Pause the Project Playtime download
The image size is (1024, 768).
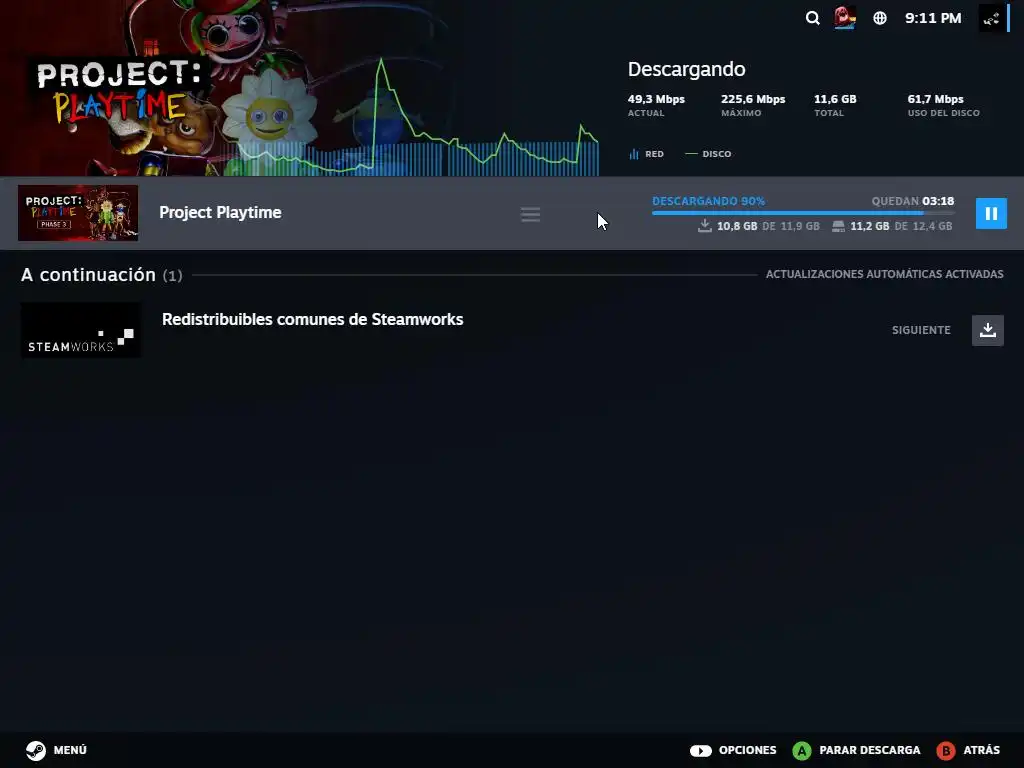coord(991,213)
